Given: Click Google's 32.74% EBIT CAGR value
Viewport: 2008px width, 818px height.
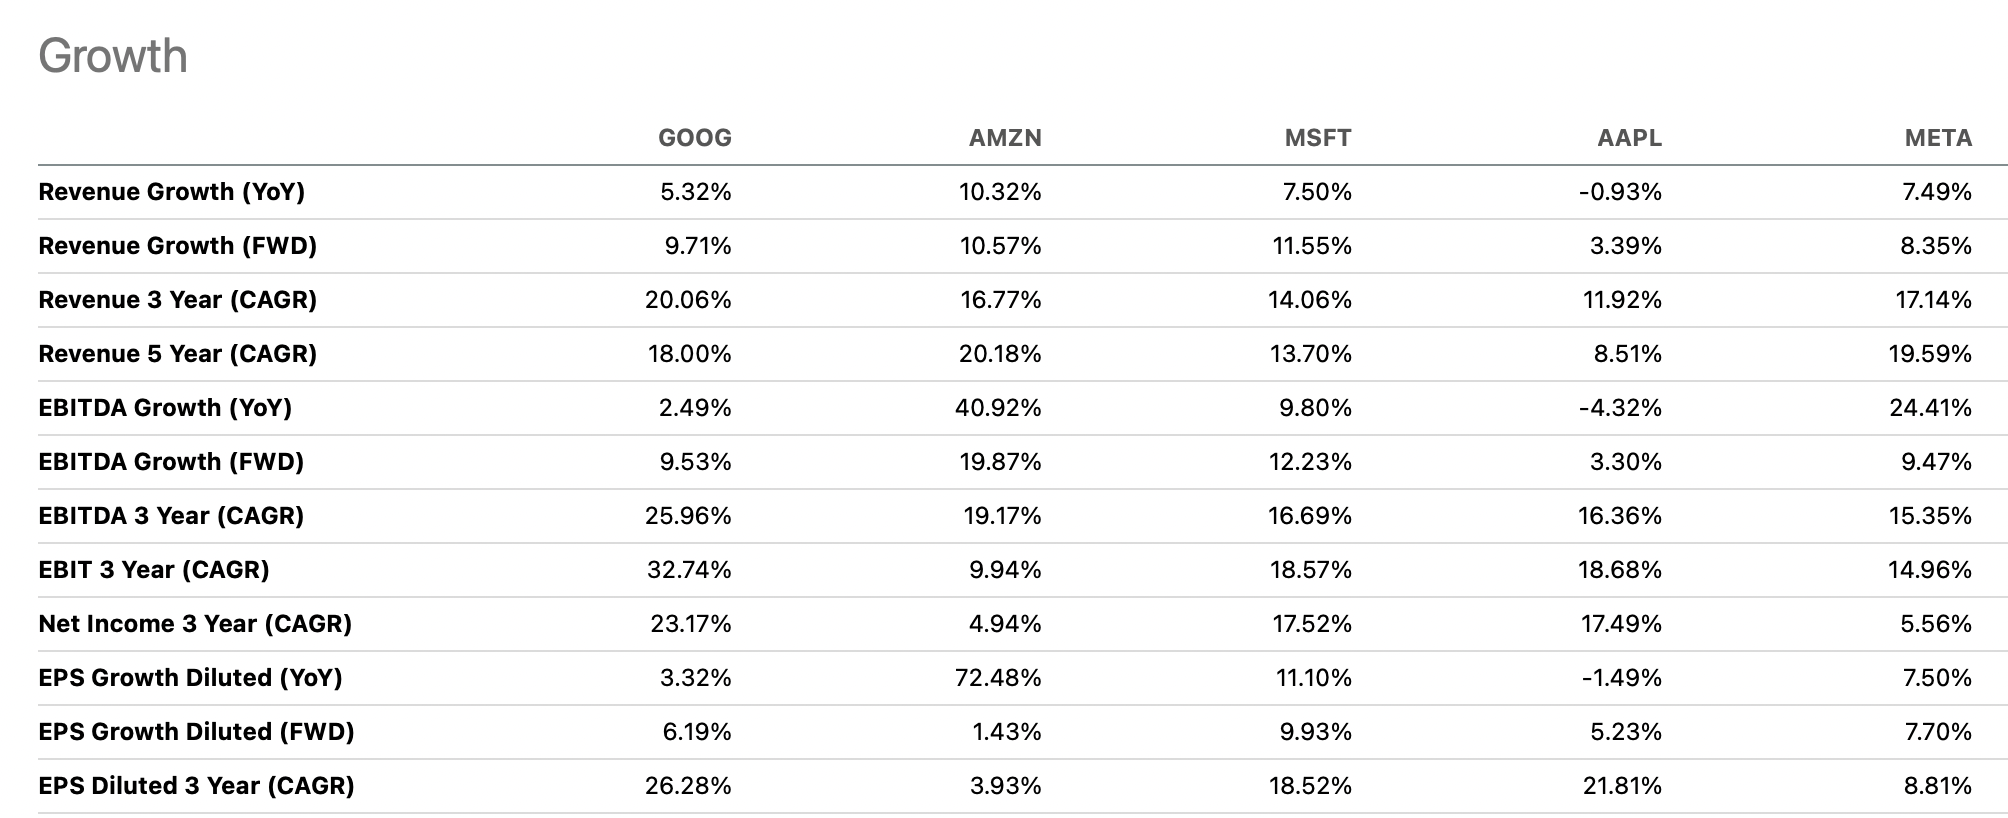Looking at the screenshot, I should click(x=688, y=570).
